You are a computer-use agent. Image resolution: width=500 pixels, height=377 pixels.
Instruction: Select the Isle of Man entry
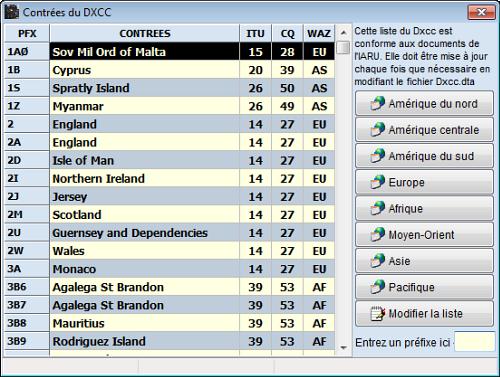point(170,160)
